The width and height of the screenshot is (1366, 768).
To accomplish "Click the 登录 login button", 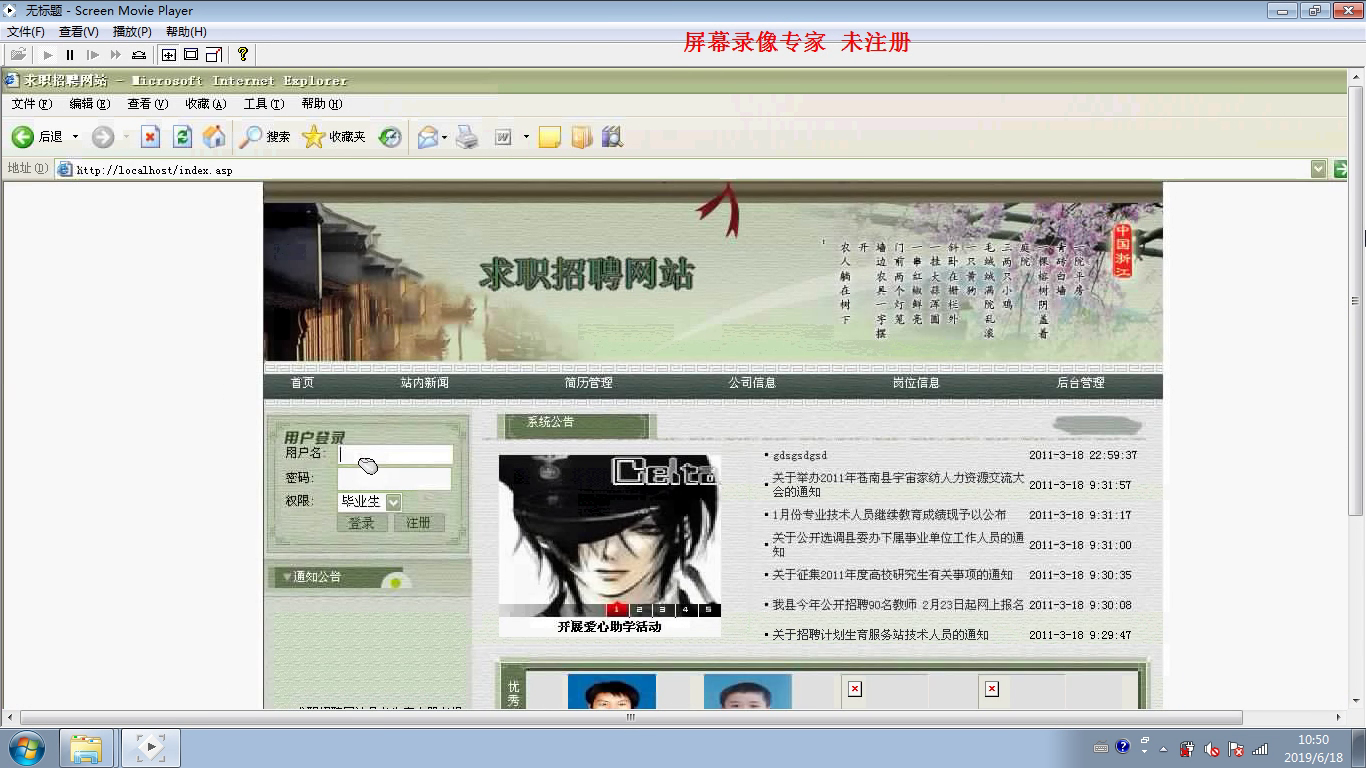I will (361, 523).
